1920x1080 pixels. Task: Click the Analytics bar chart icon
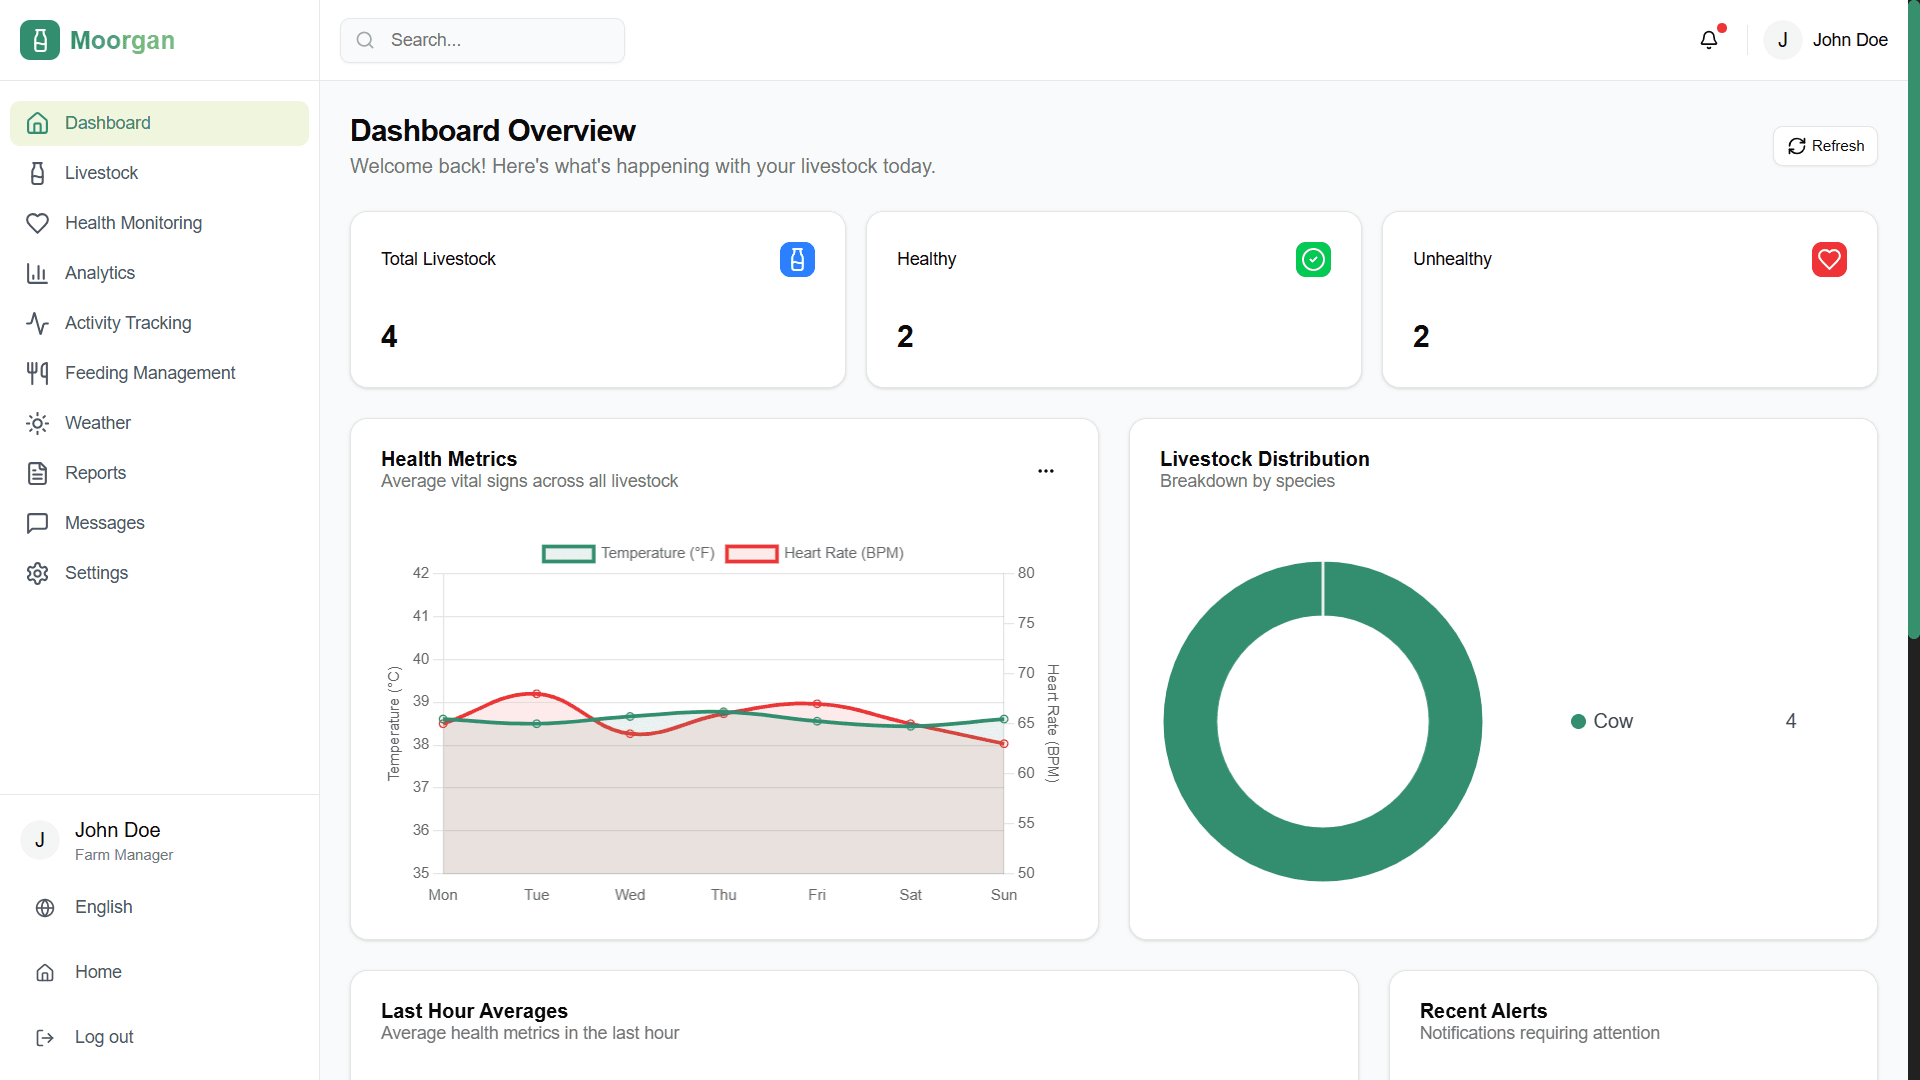tap(37, 273)
